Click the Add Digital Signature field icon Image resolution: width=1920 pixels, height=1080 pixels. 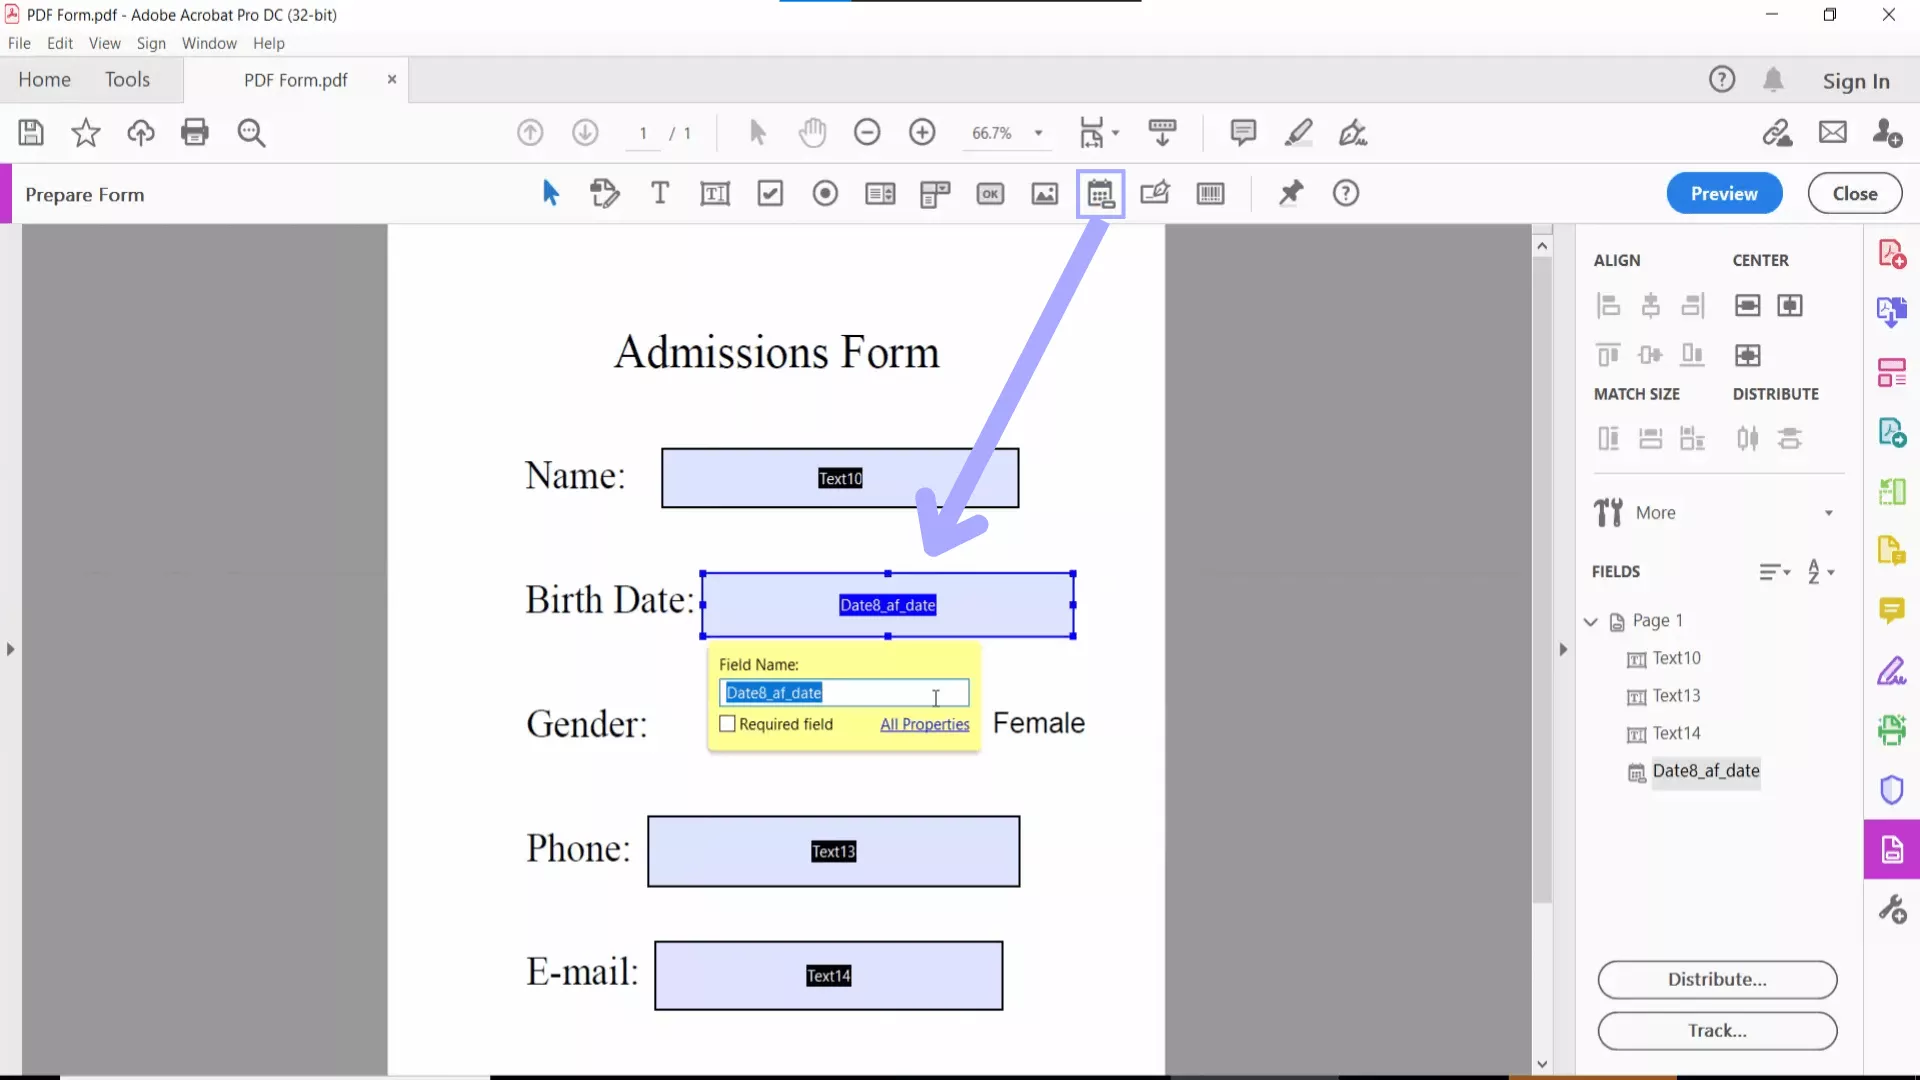1155,194
